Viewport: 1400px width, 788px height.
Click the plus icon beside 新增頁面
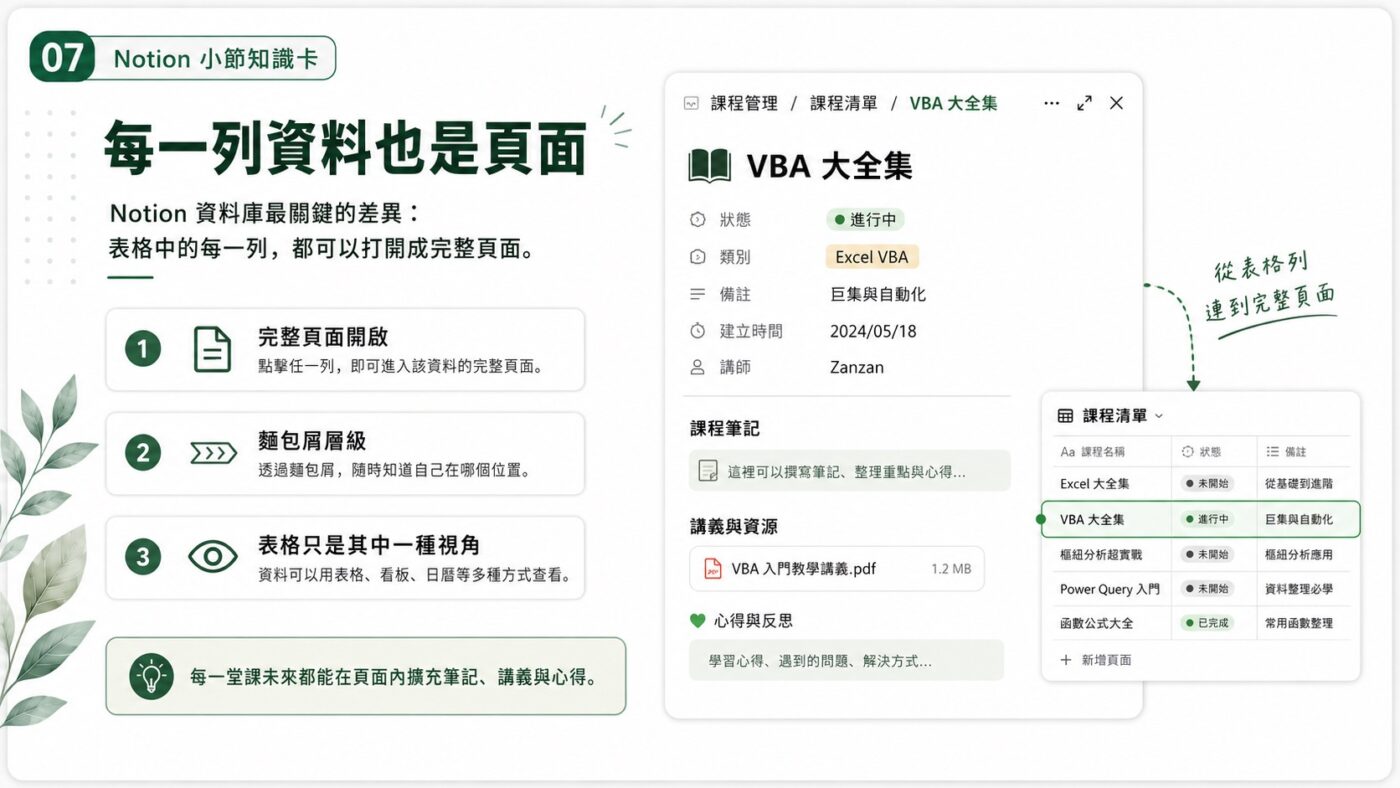1066,660
